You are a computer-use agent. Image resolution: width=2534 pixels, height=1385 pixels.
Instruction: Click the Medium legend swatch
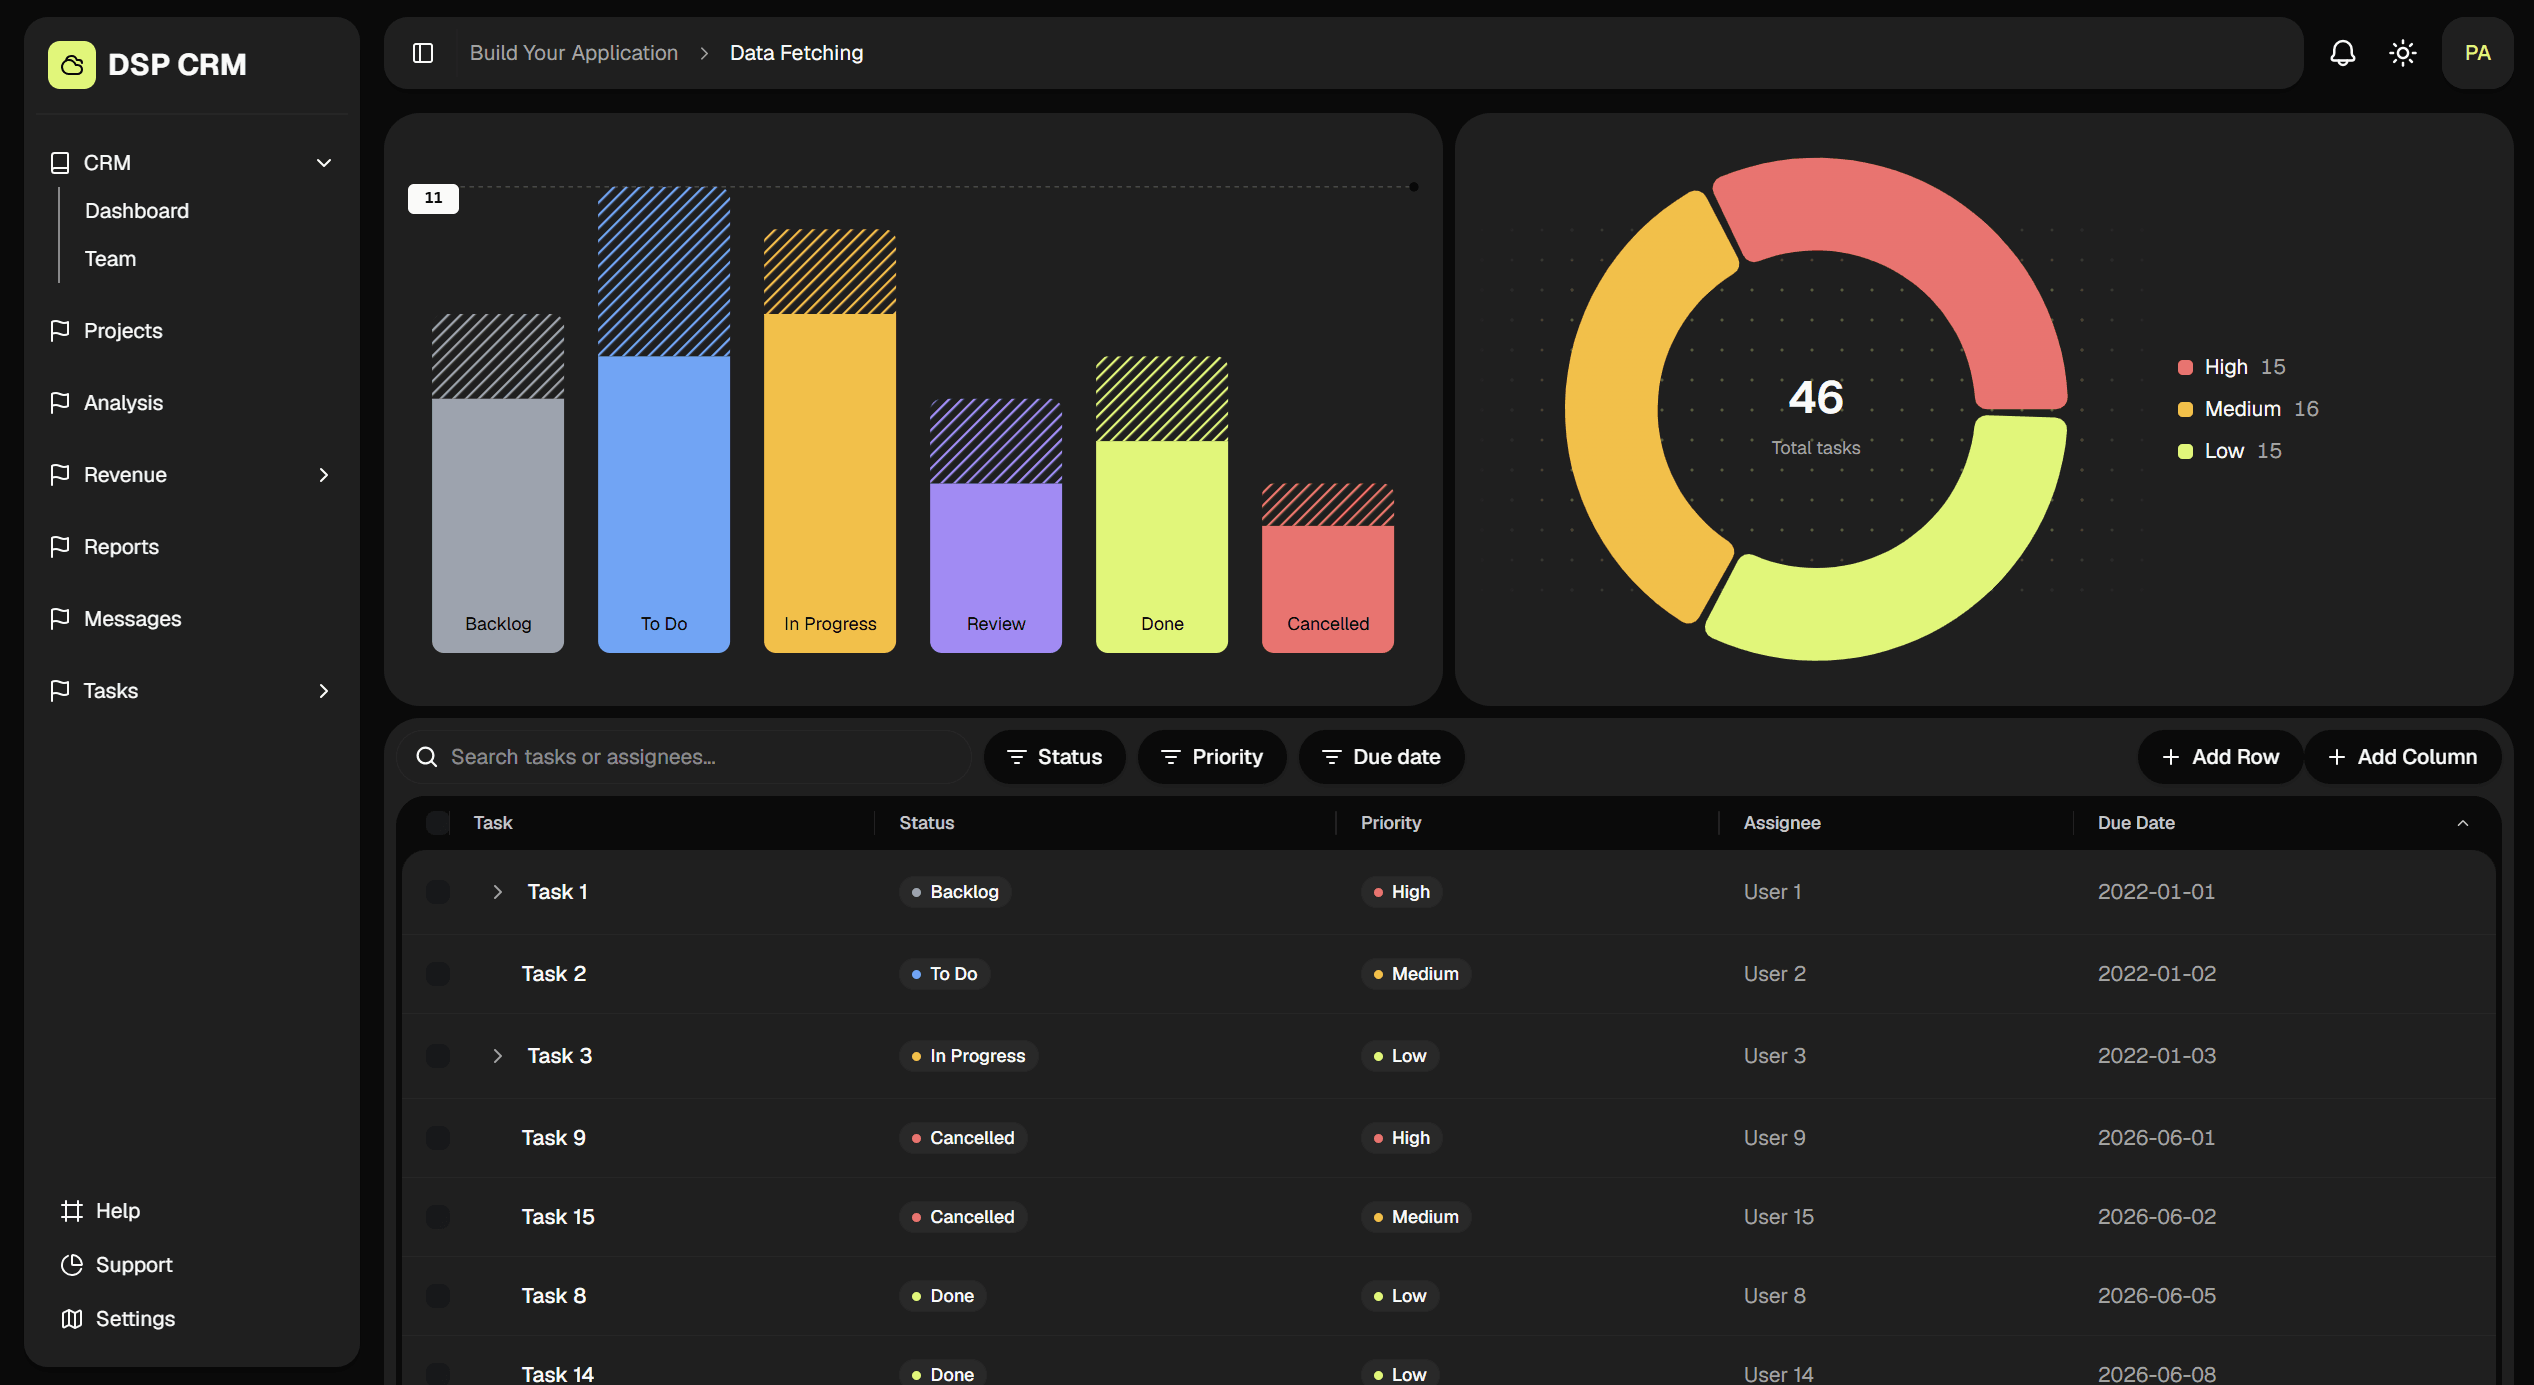click(x=2185, y=409)
